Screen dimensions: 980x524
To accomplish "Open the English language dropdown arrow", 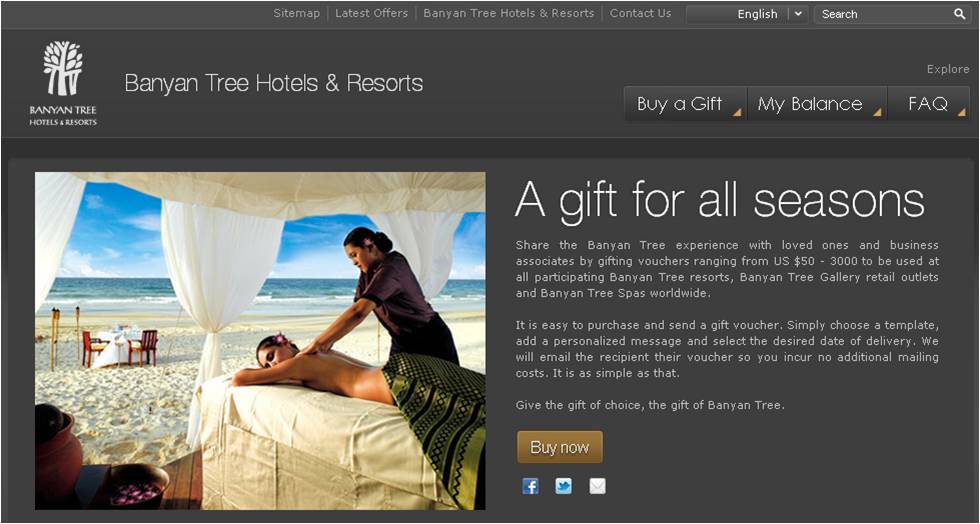I will [798, 14].
